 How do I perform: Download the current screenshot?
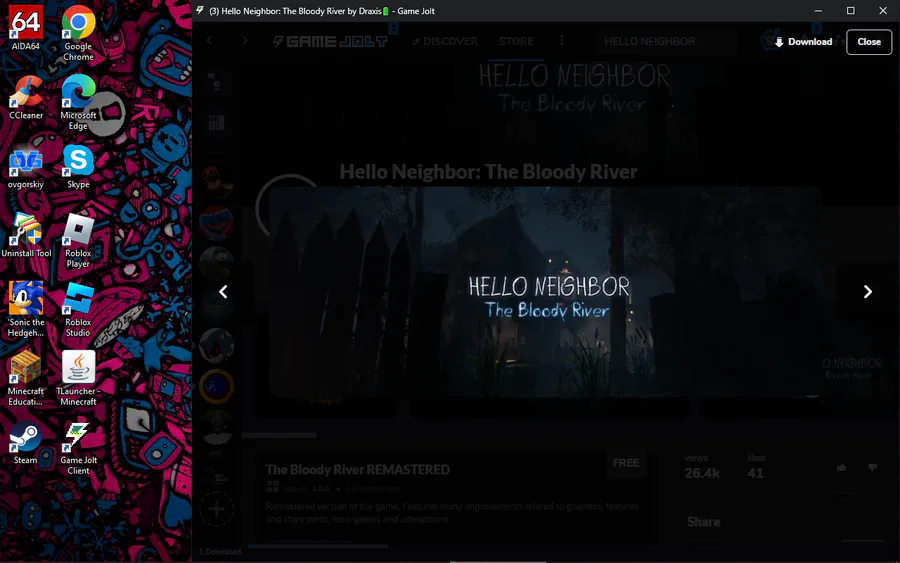pos(804,42)
